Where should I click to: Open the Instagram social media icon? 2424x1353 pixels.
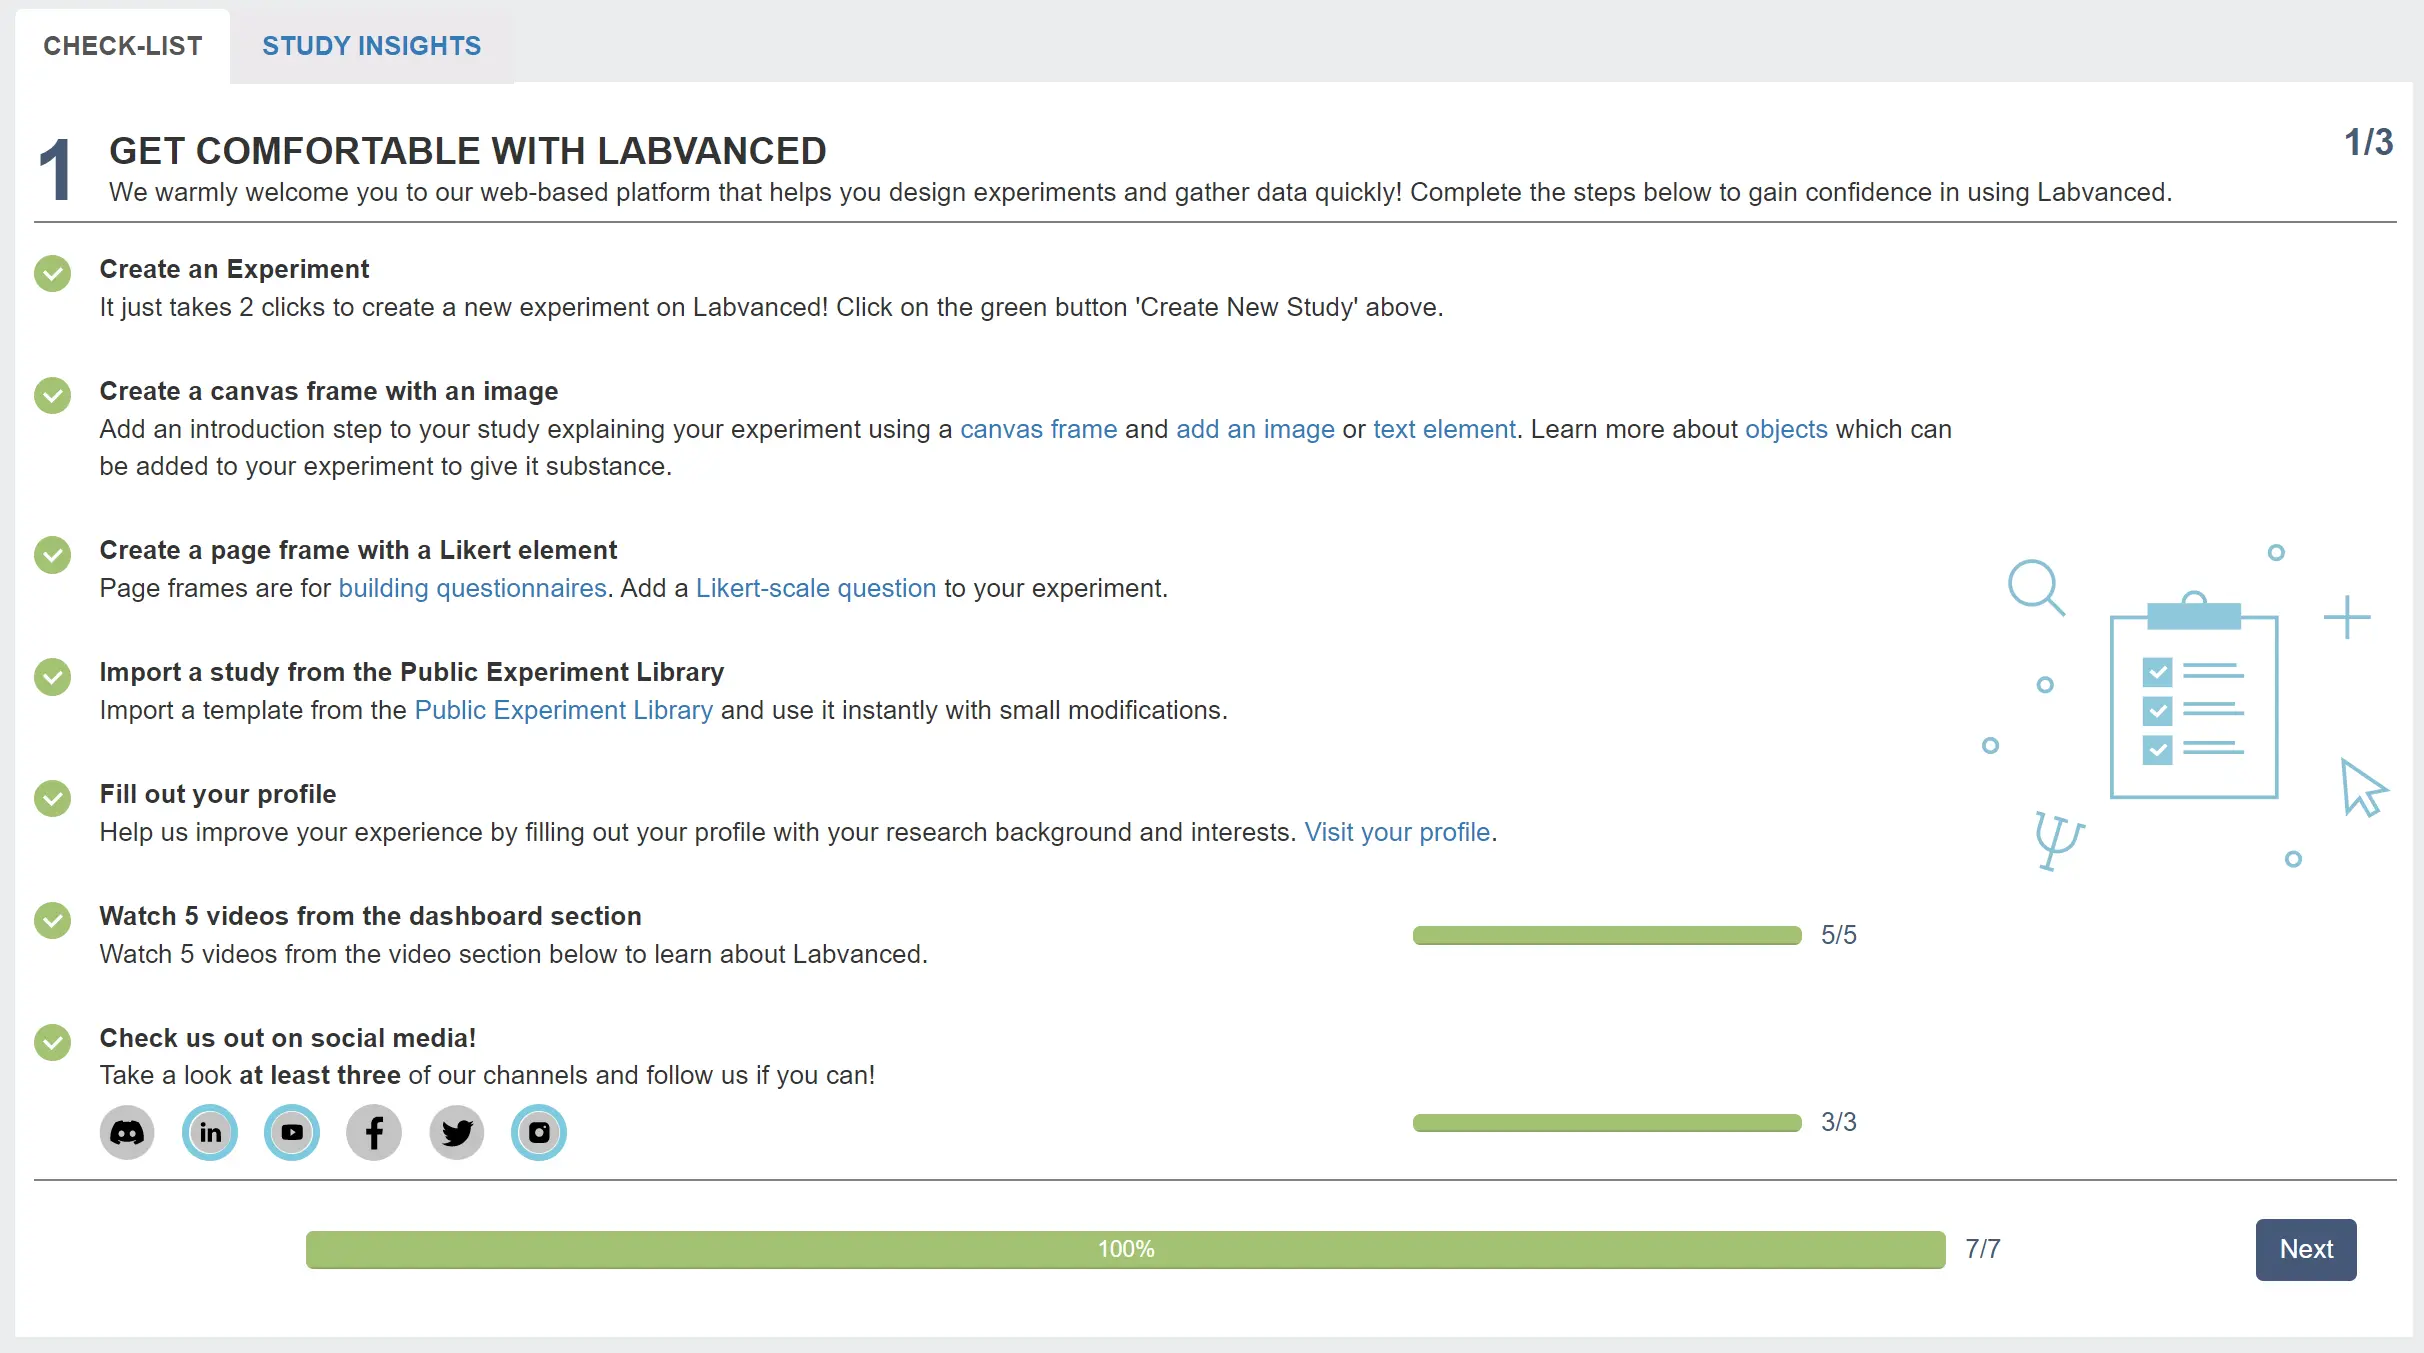tap(539, 1133)
